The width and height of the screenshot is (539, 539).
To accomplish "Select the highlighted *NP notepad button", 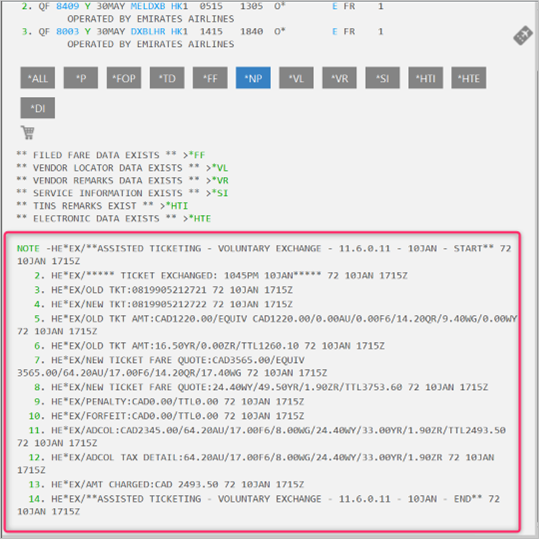I will point(253,78).
